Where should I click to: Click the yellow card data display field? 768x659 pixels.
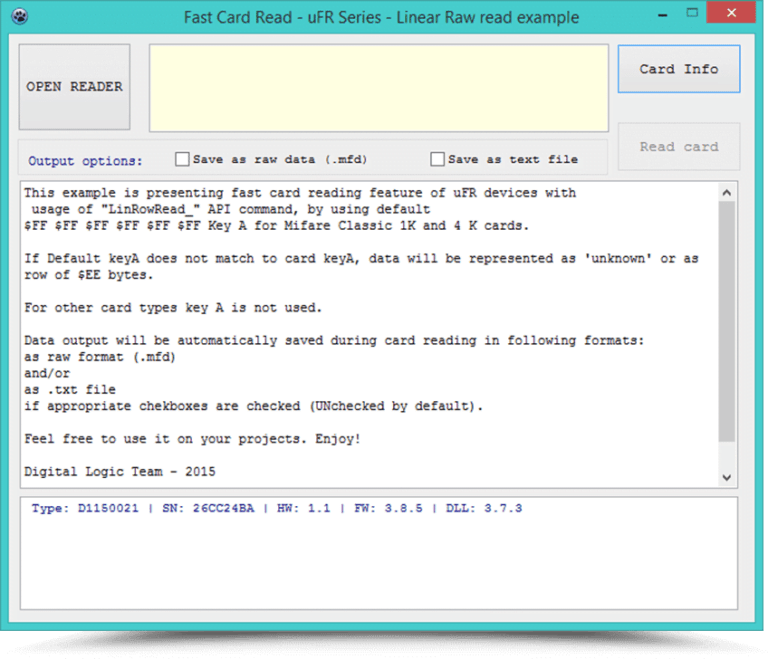coord(379,88)
